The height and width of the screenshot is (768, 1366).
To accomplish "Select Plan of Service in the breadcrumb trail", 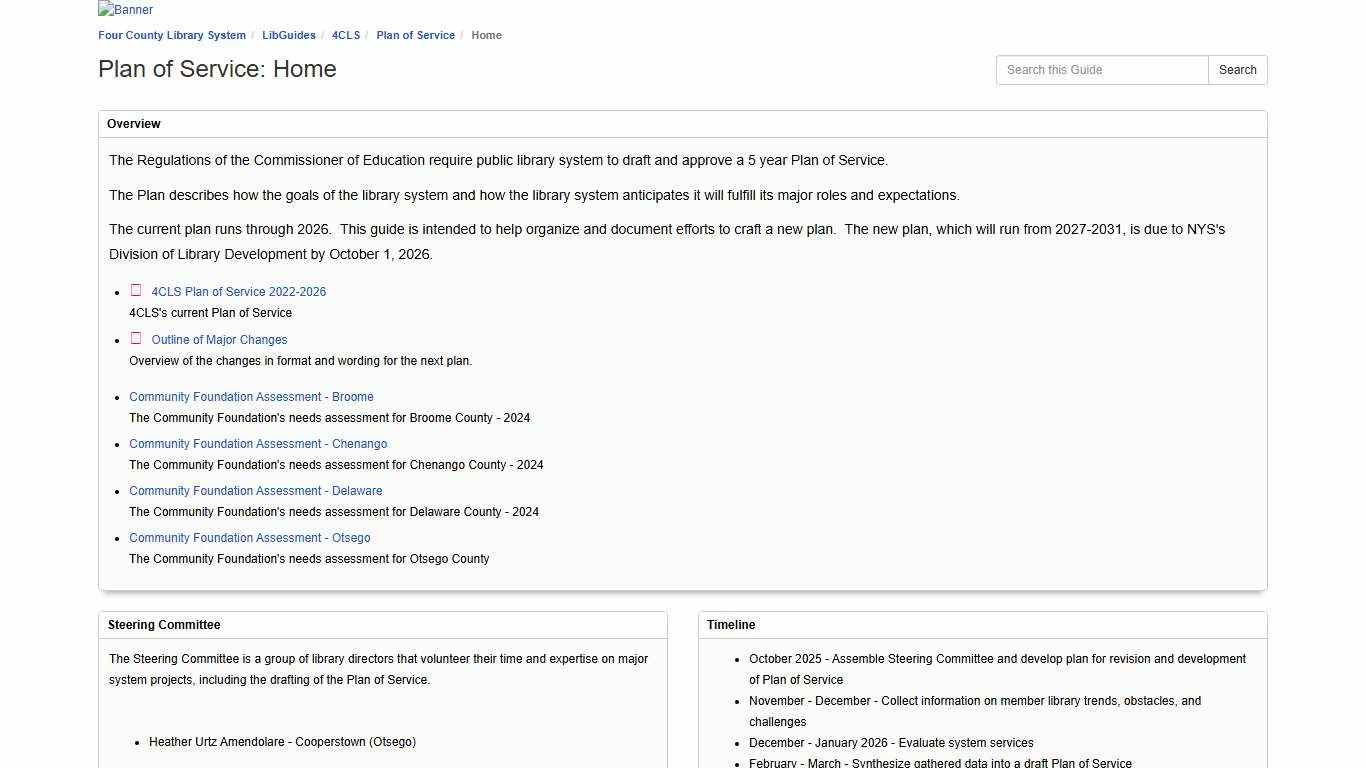I will point(415,35).
